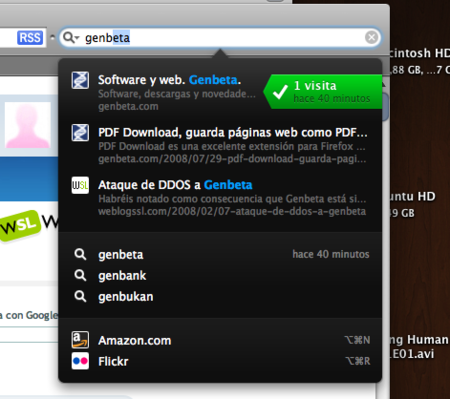The height and width of the screenshot is (399, 450).
Task: Select the 'genbukan' search suggestion
Action: tap(220, 297)
